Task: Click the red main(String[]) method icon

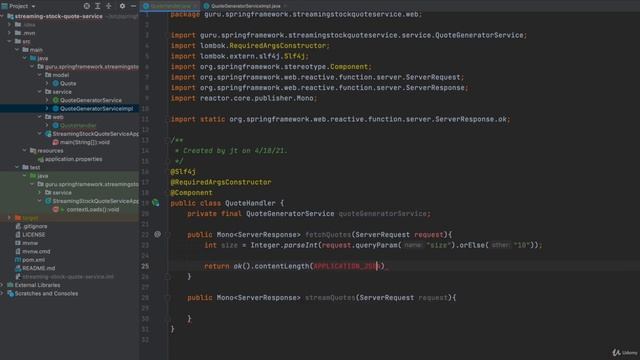Action: 56,142
